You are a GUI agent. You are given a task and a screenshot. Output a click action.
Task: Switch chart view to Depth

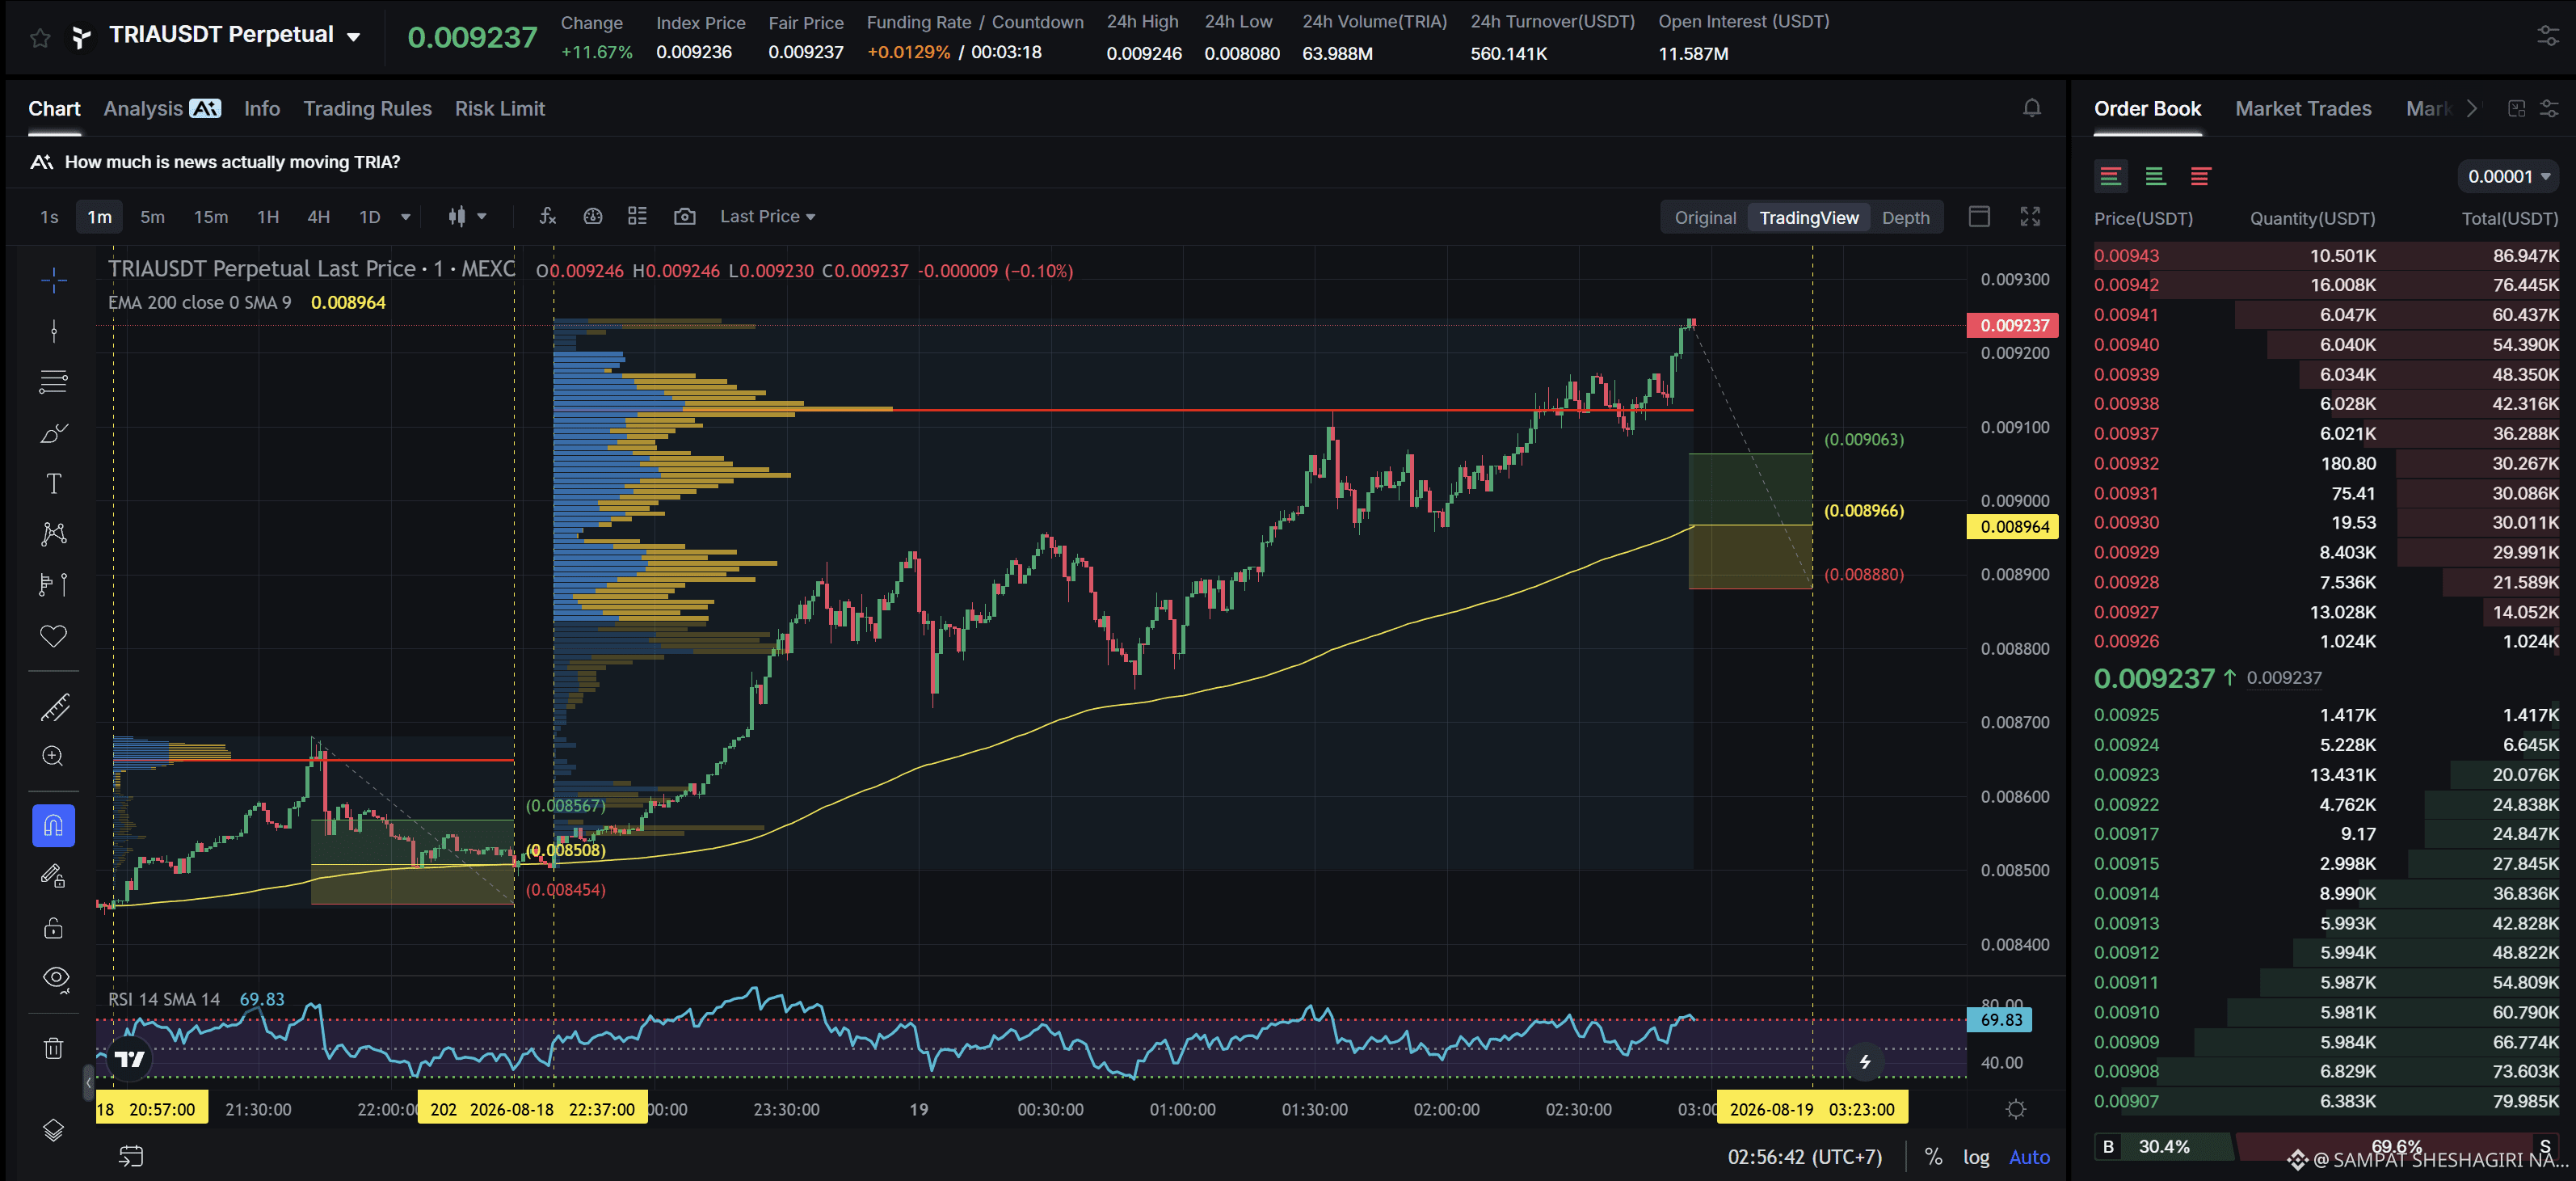tap(1905, 217)
